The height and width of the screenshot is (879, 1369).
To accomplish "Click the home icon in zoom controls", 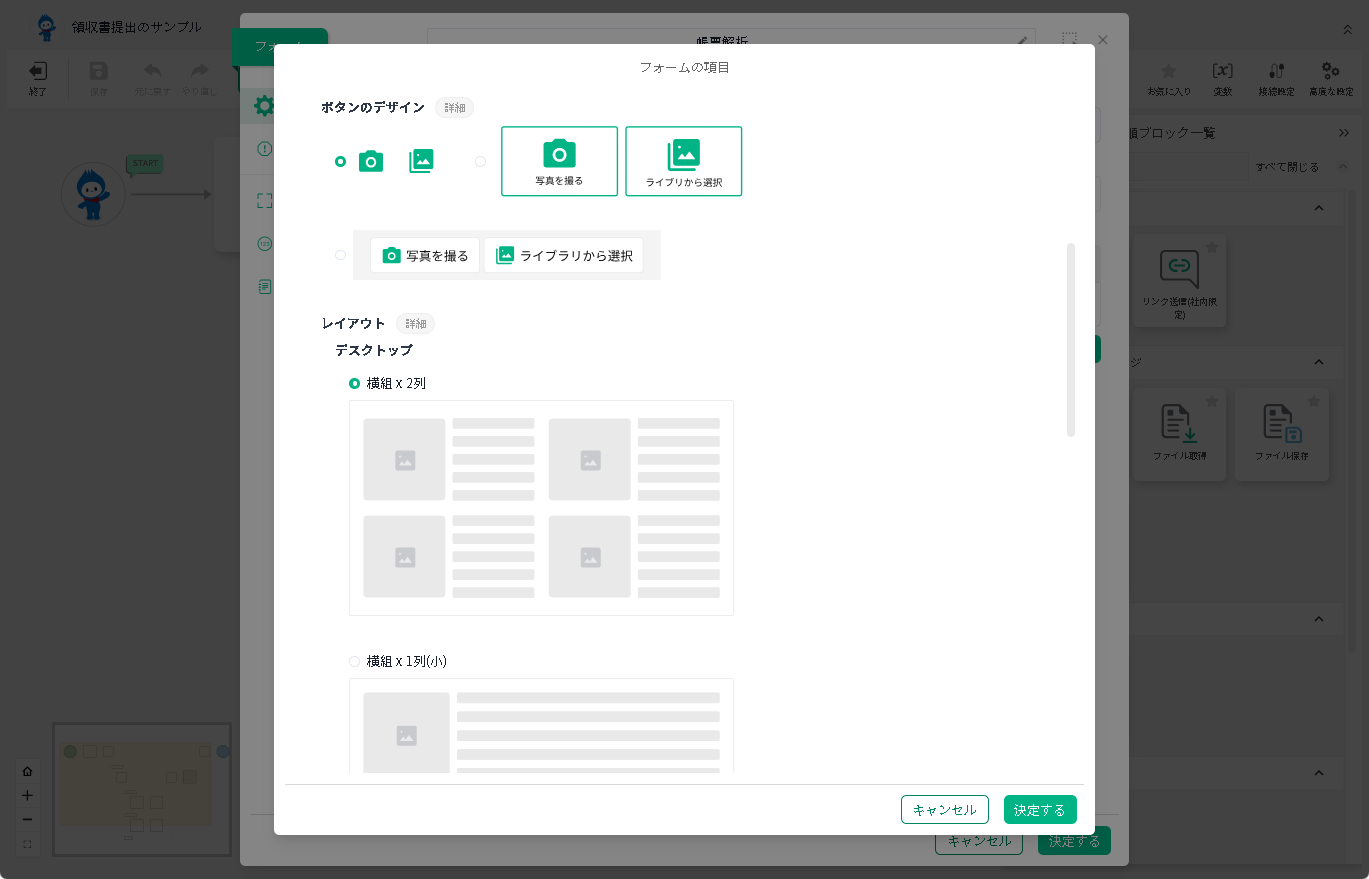I will point(27,771).
